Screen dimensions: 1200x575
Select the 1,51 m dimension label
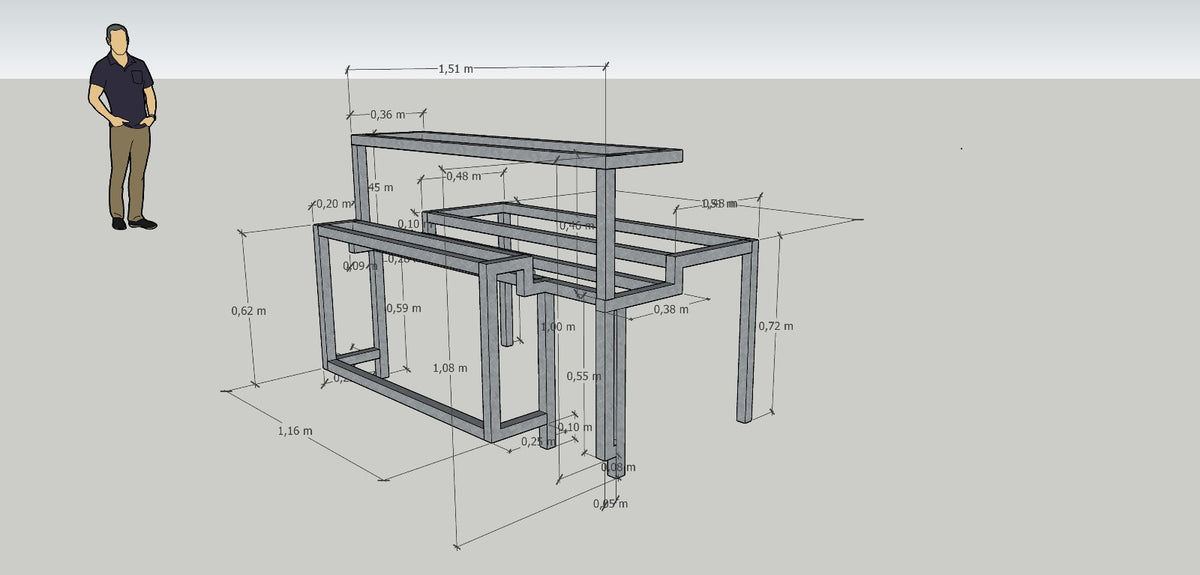tap(455, 69)
